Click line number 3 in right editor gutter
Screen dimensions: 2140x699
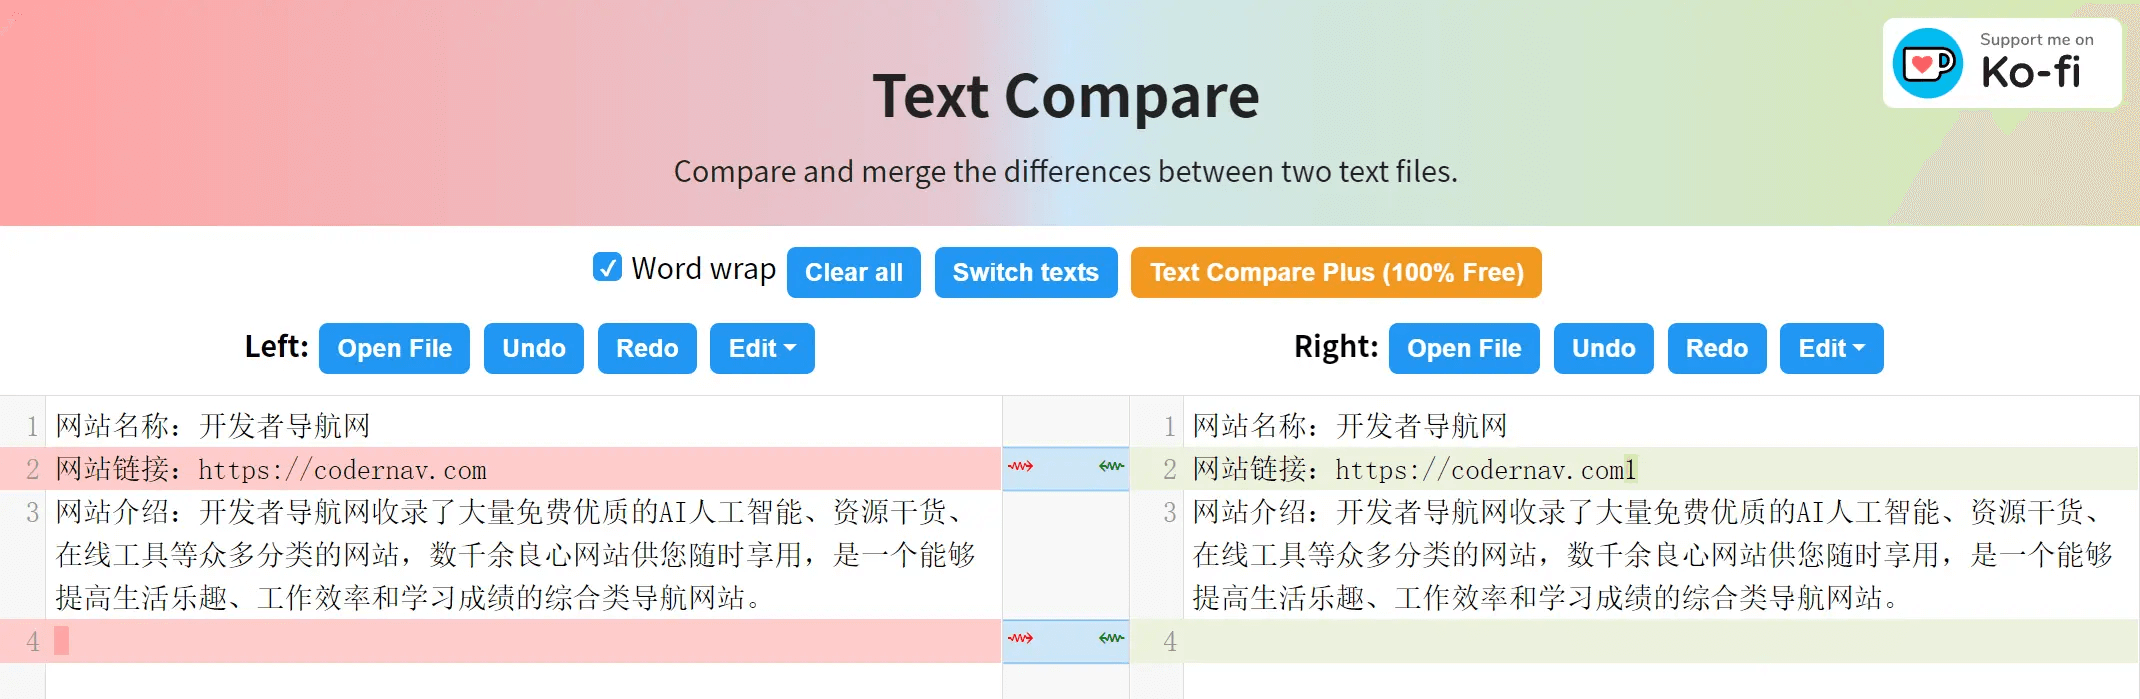pyautogui.click(x=1168, y=513)
